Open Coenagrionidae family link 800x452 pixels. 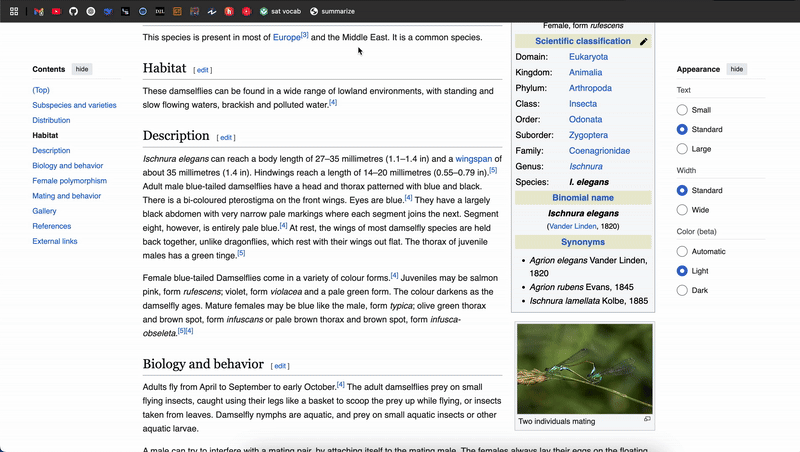tap(599, 151)
